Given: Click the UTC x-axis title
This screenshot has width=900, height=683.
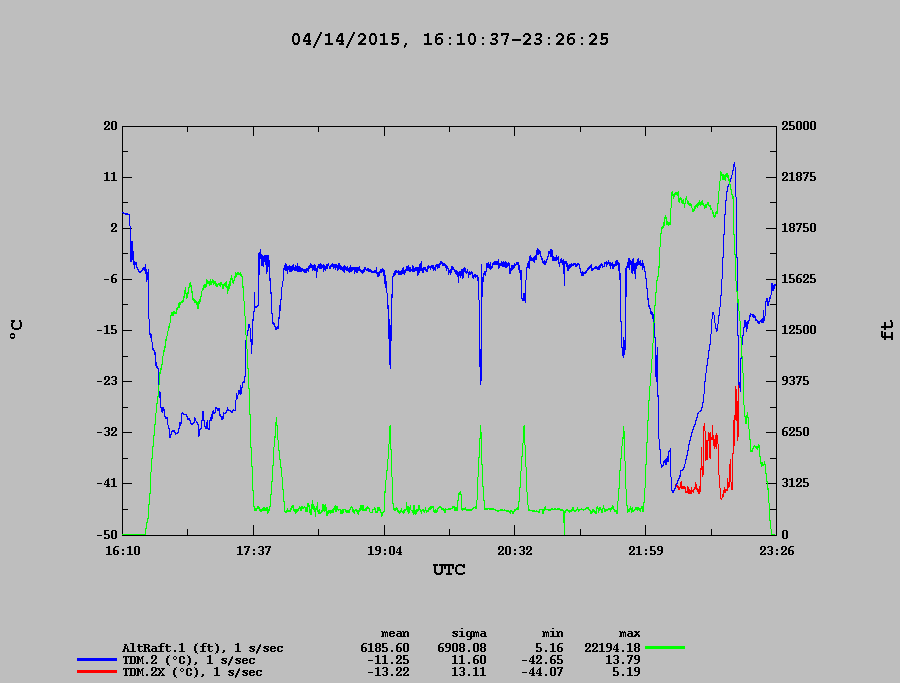Looking at the screenshot, I should click(x=449, y=570).
